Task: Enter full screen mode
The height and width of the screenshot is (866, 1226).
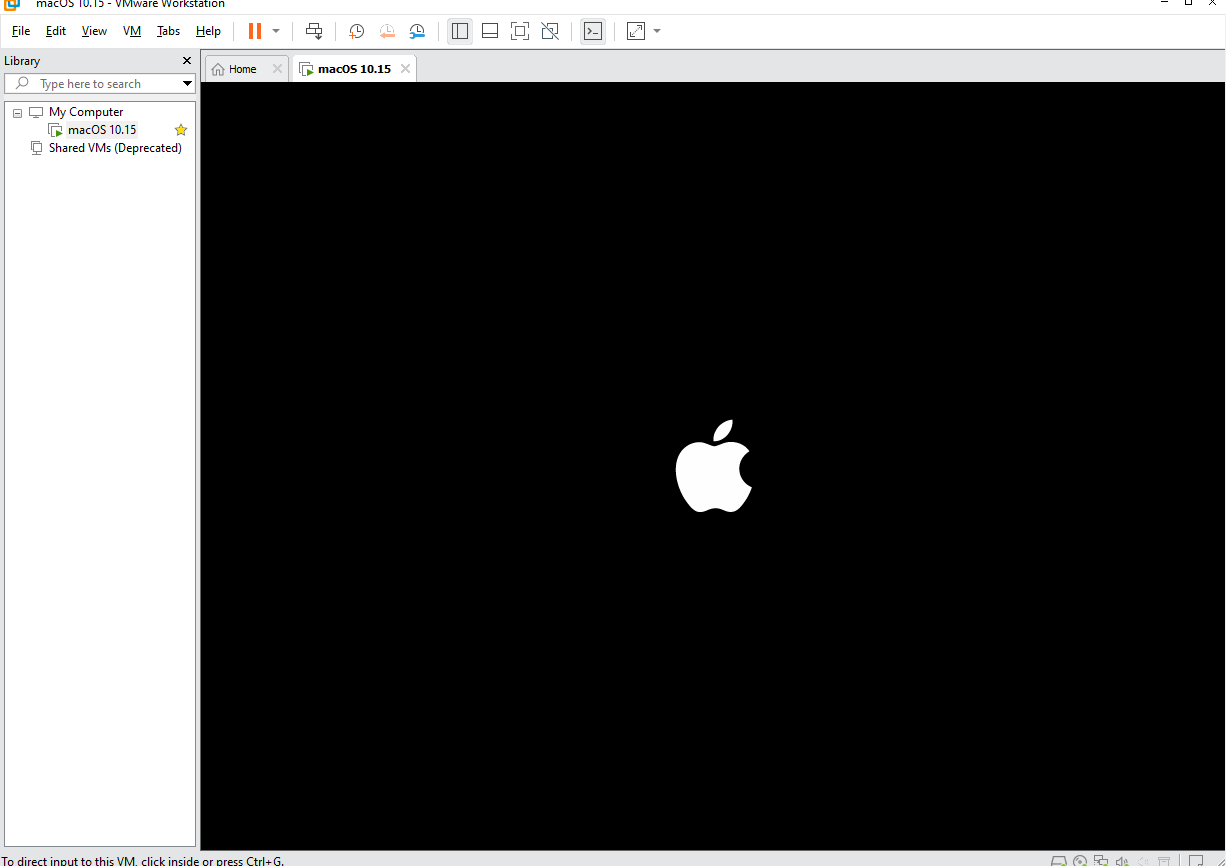Action: pyautogui.click(x=520, y=31)
